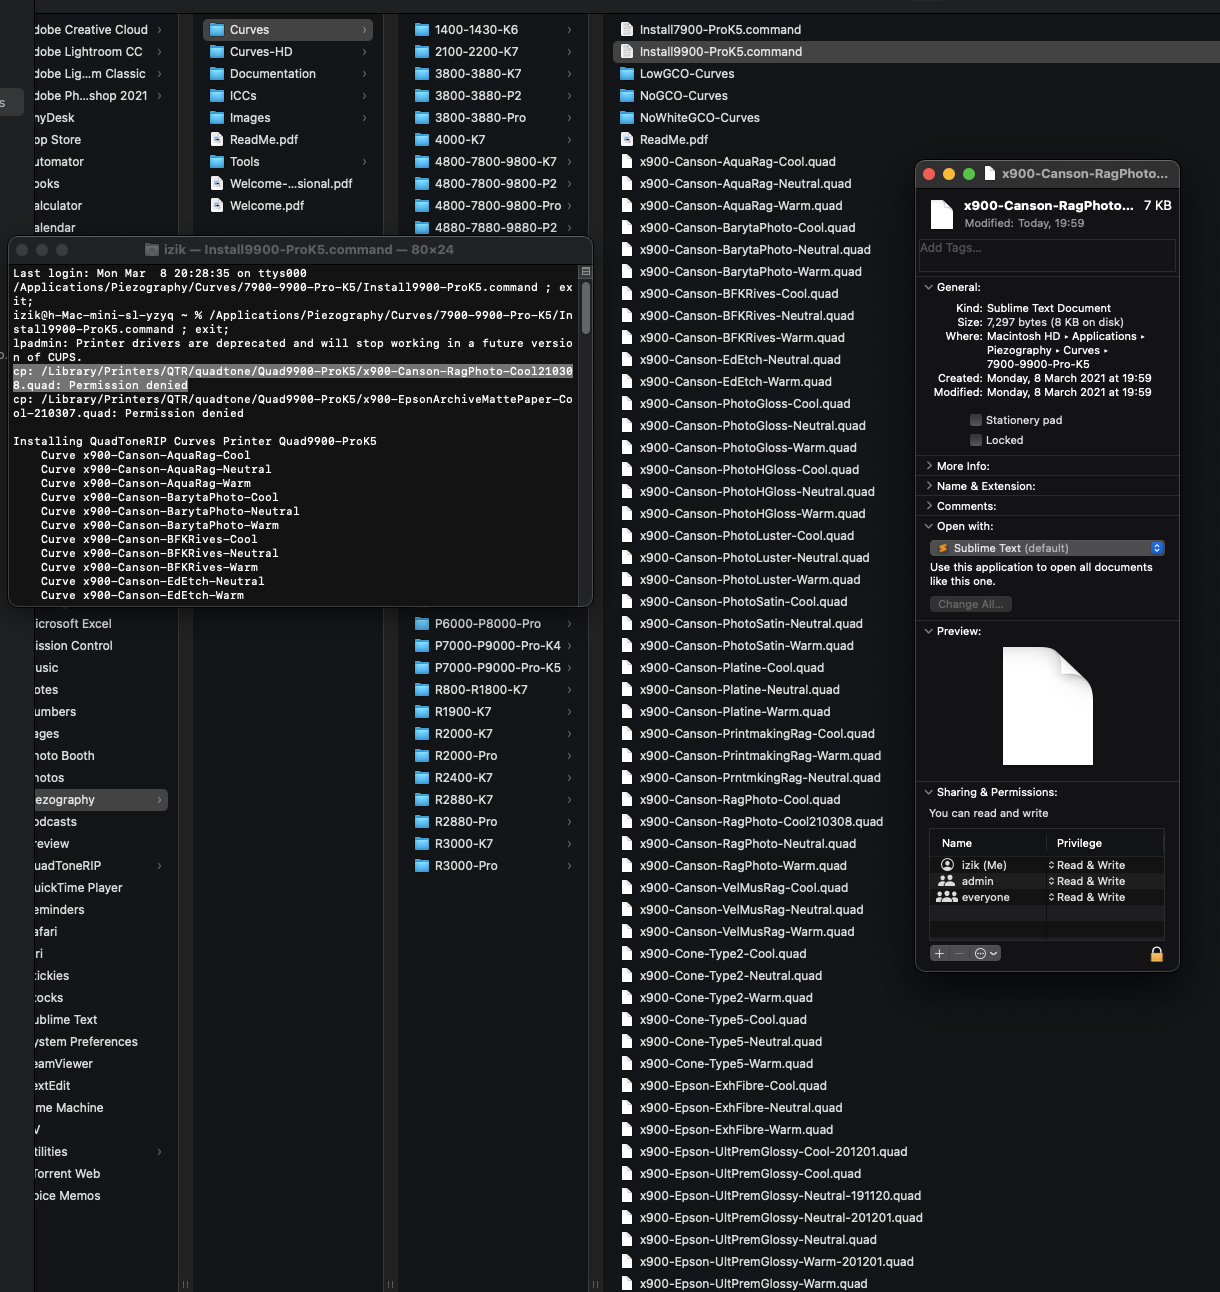The width and height of the screenshot is (1220, 1292).
Task: Click the ReadMe.pdf icon in the Piezography column
Action: [217, 140]
